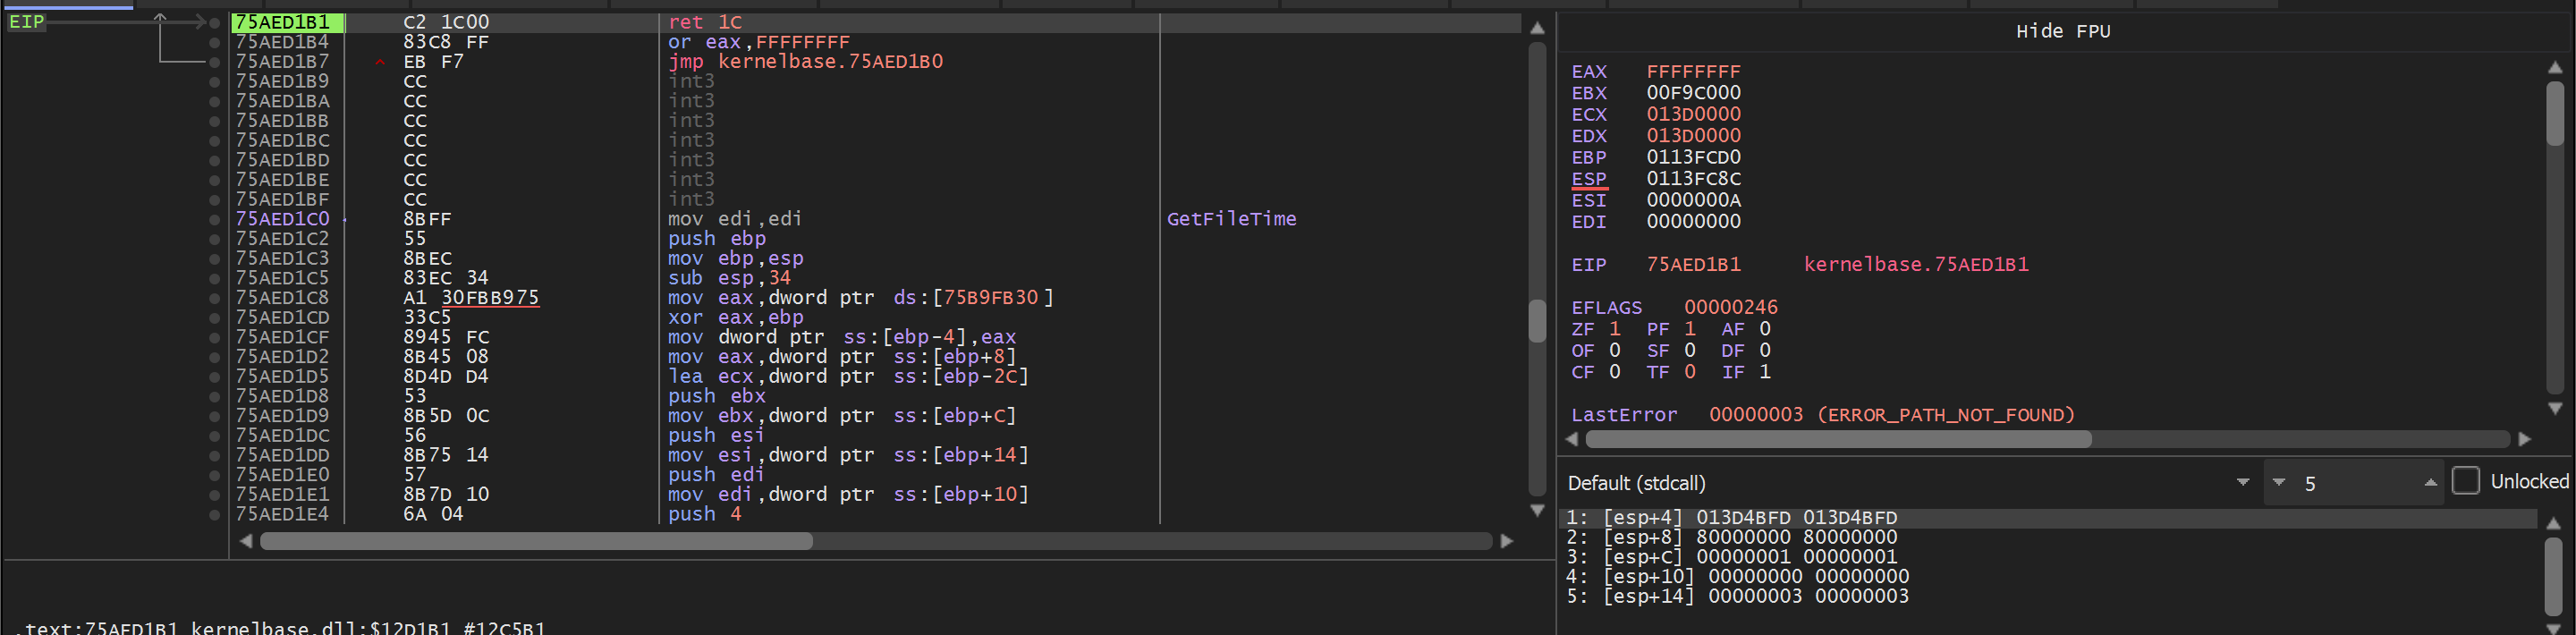Click disassembly horizontal scroll left arrow
Screen dimensions: 2576x635
tap(246, 541)
